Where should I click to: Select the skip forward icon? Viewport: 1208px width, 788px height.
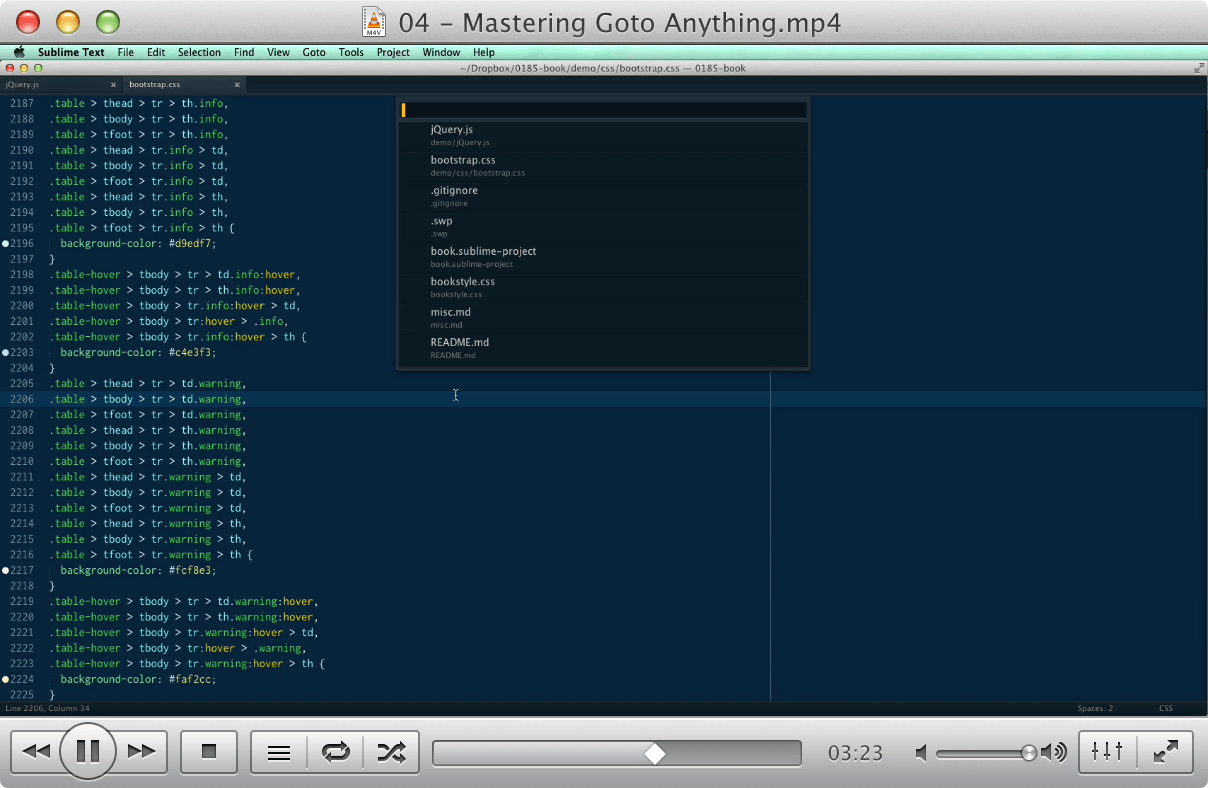pos(140,751)
